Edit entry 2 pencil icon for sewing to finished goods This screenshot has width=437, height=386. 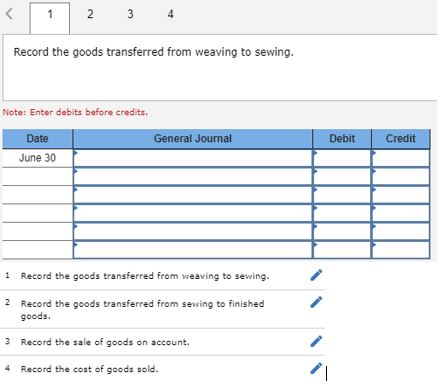point(316,302)
